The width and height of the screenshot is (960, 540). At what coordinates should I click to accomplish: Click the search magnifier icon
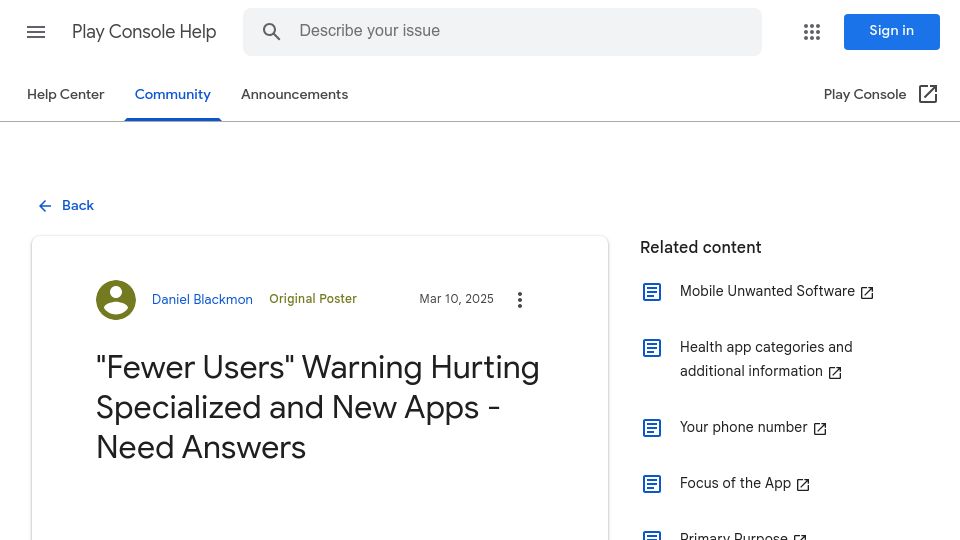[x=271, y=32]
